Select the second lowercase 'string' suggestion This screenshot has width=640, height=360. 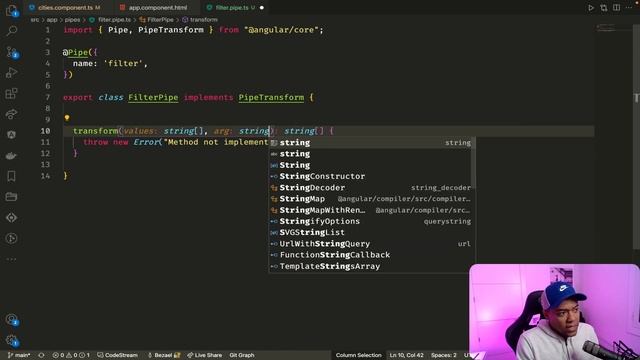pyautogui.click(x=371, y=154)
